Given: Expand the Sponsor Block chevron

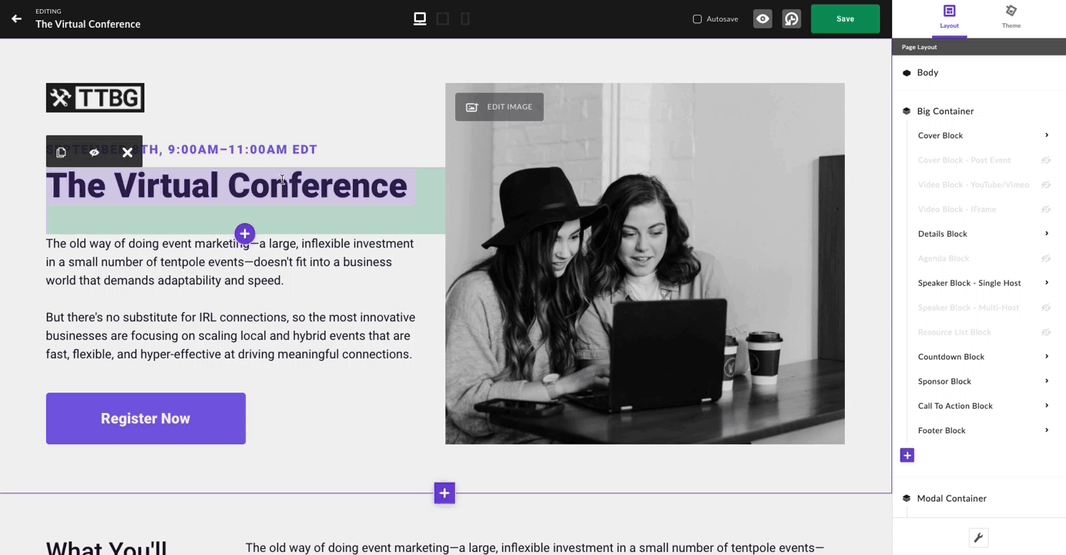Looking at the screenshot, I should click(x=1046, y=381).
